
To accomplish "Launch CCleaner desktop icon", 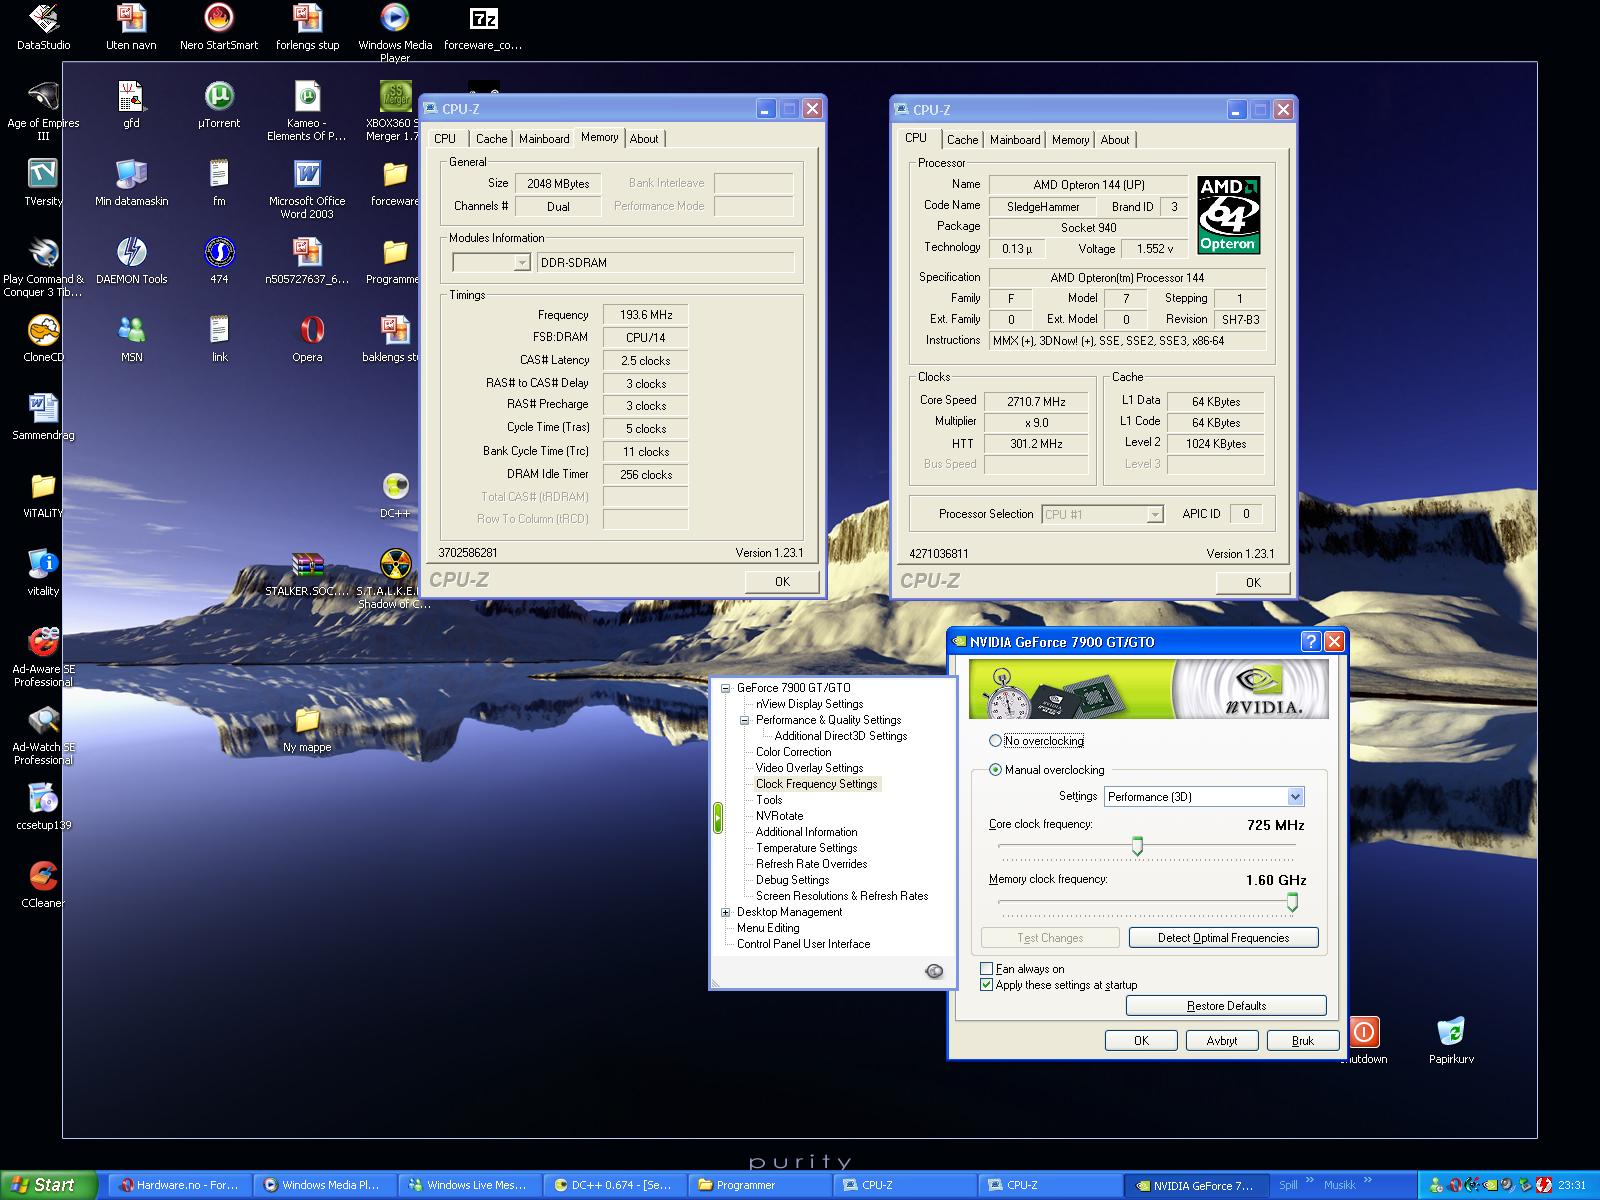I will tap(43, 885).
